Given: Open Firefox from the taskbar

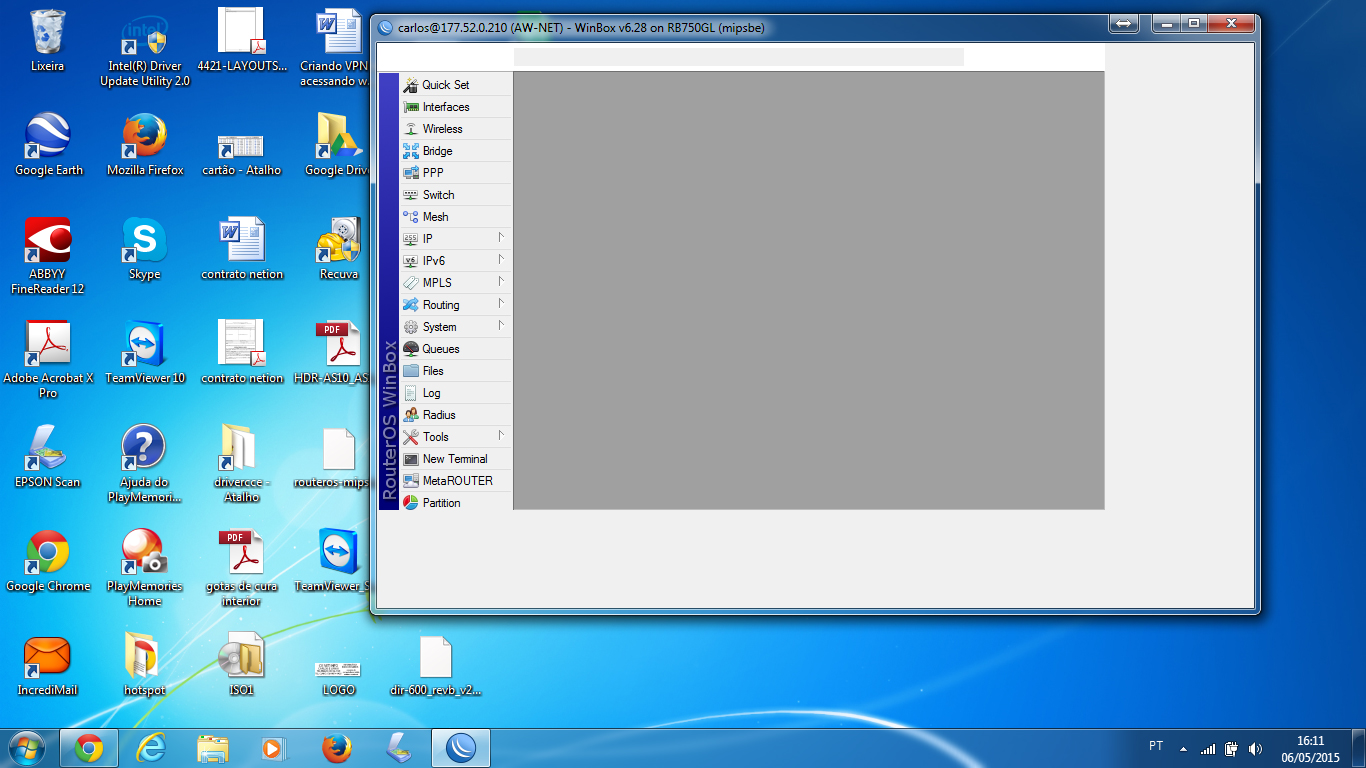Looking at the screenshot, I should click(x=337, y=748).
